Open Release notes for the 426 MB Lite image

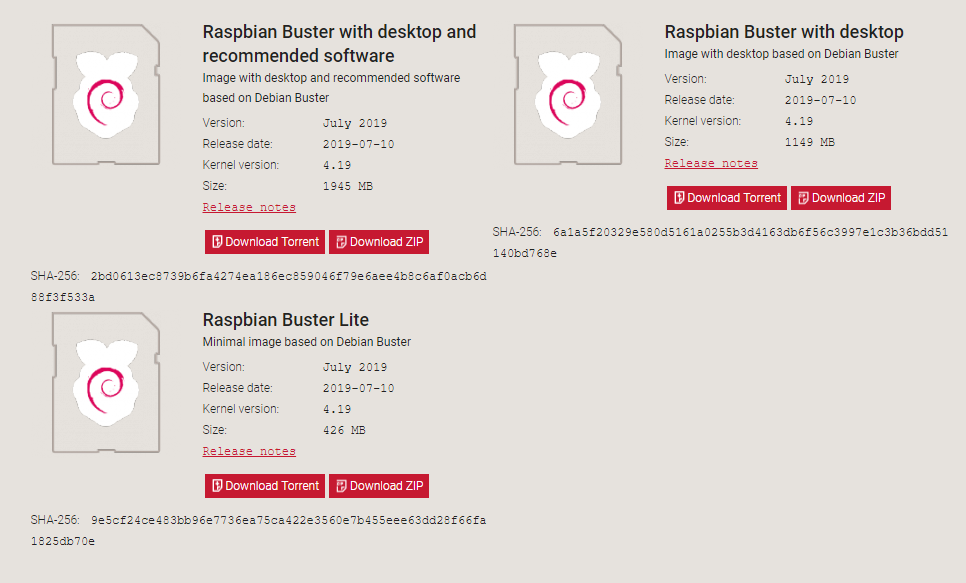249,452
